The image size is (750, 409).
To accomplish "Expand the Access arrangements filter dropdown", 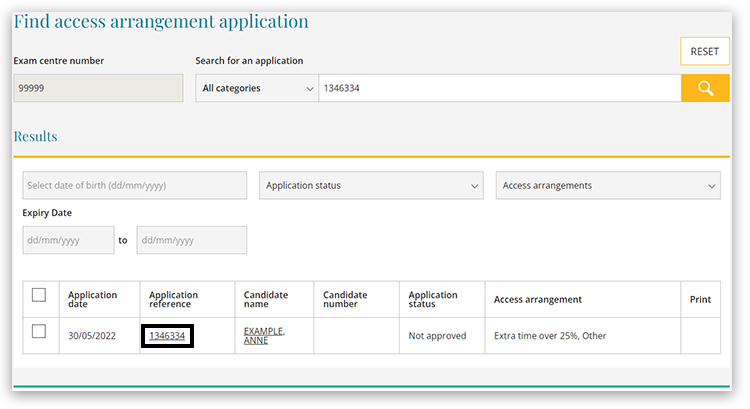I will click(x=608, y=185).
